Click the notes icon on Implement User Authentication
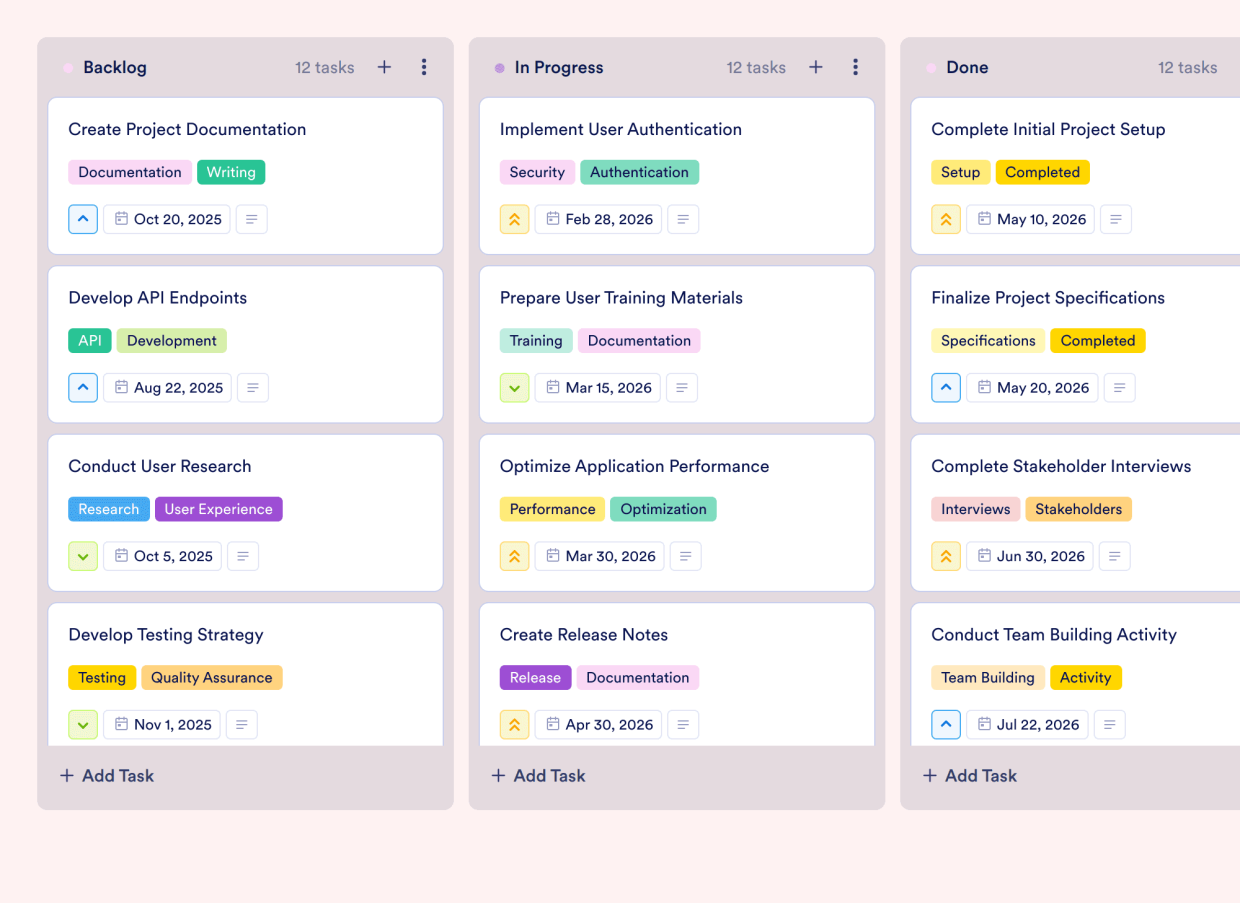This screenshot has height=903, width=1240. [x=683, y=219]
